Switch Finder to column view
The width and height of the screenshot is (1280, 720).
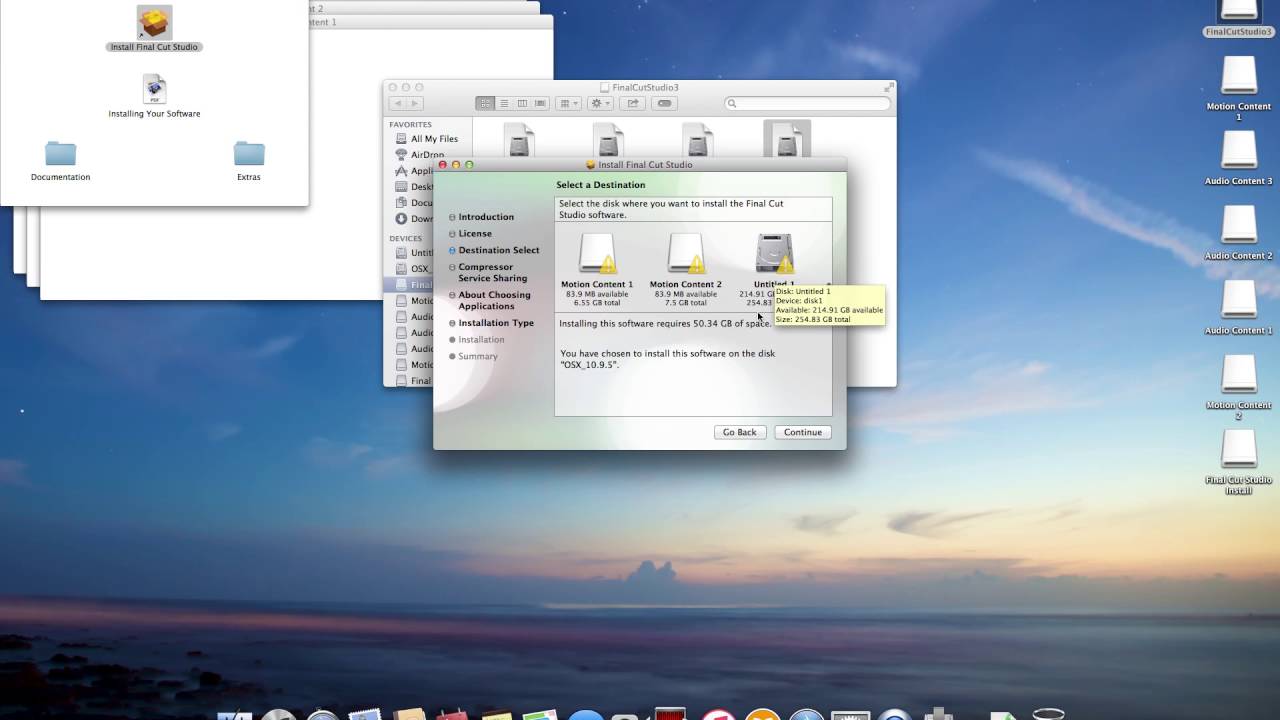point(522,103)
